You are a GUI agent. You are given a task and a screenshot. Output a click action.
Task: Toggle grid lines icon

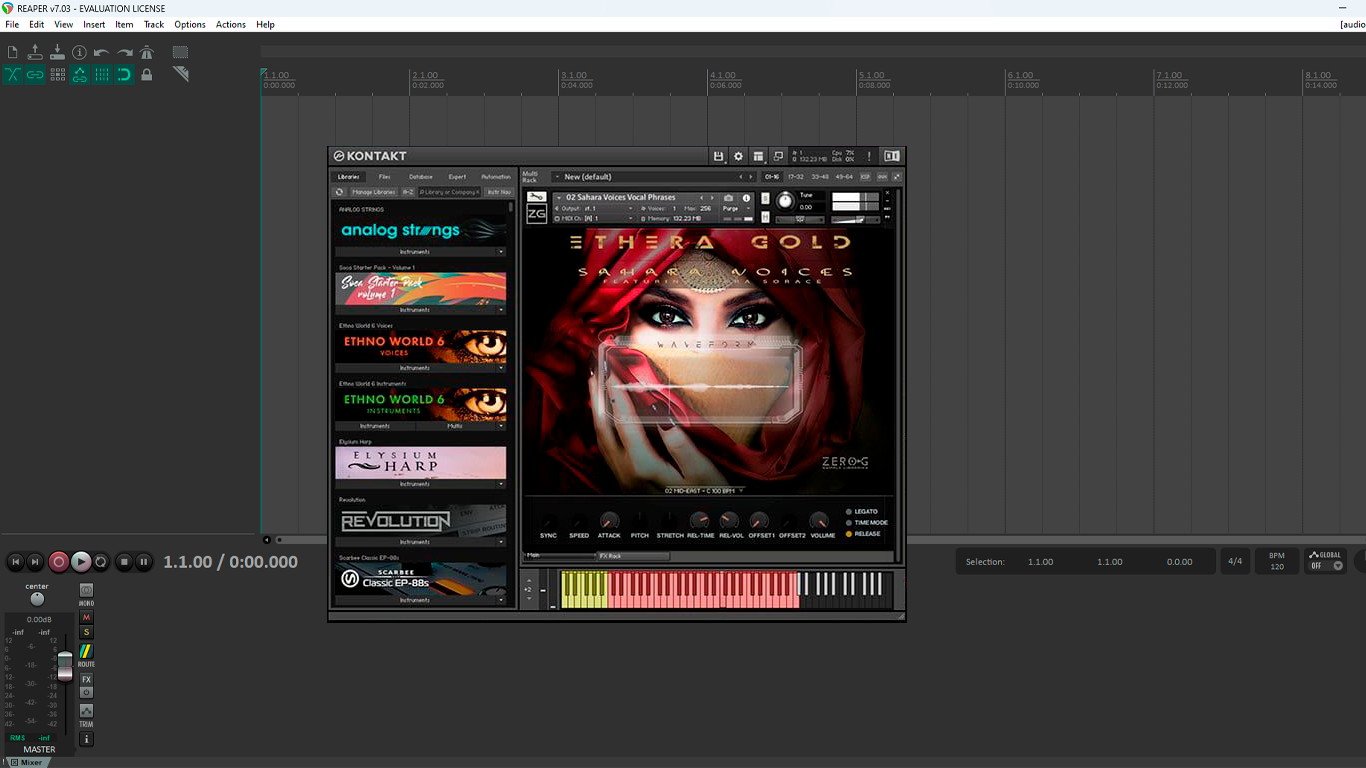coord(102,74)
